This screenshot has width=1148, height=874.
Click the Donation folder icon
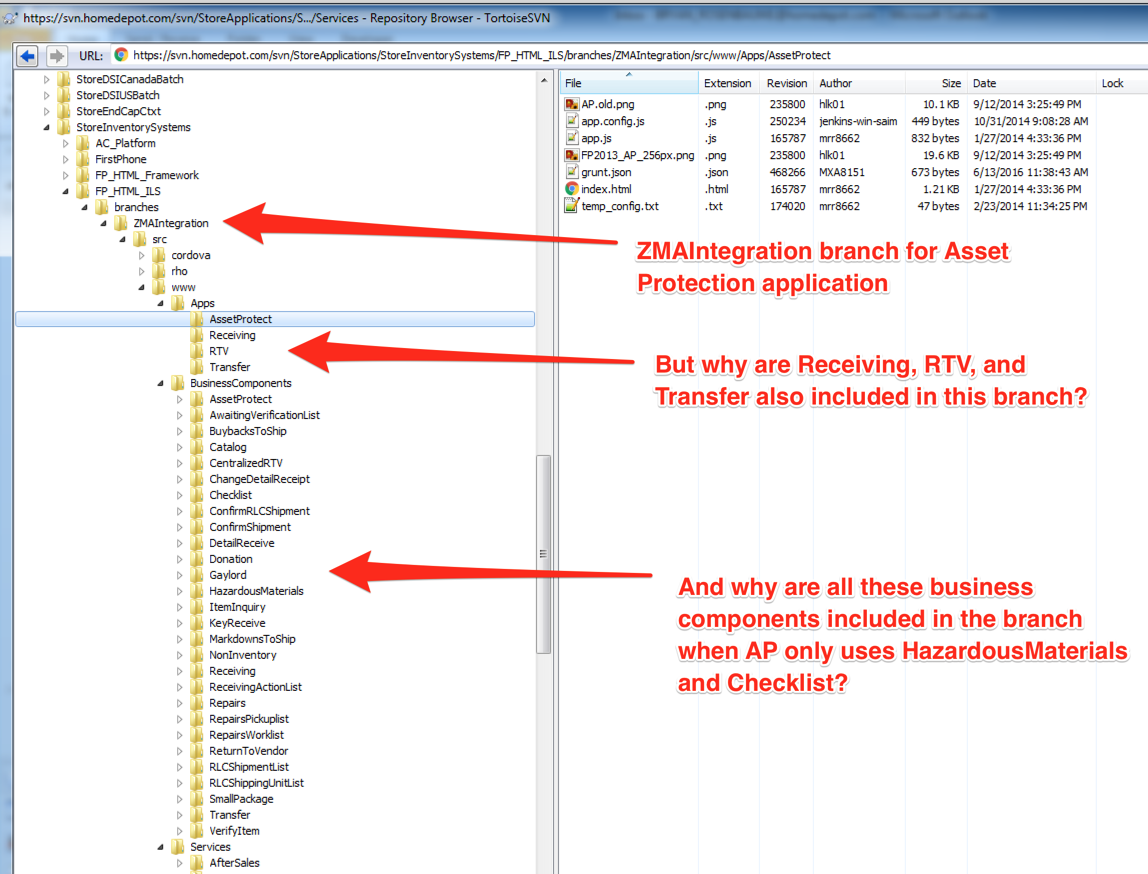coord(198,559)
